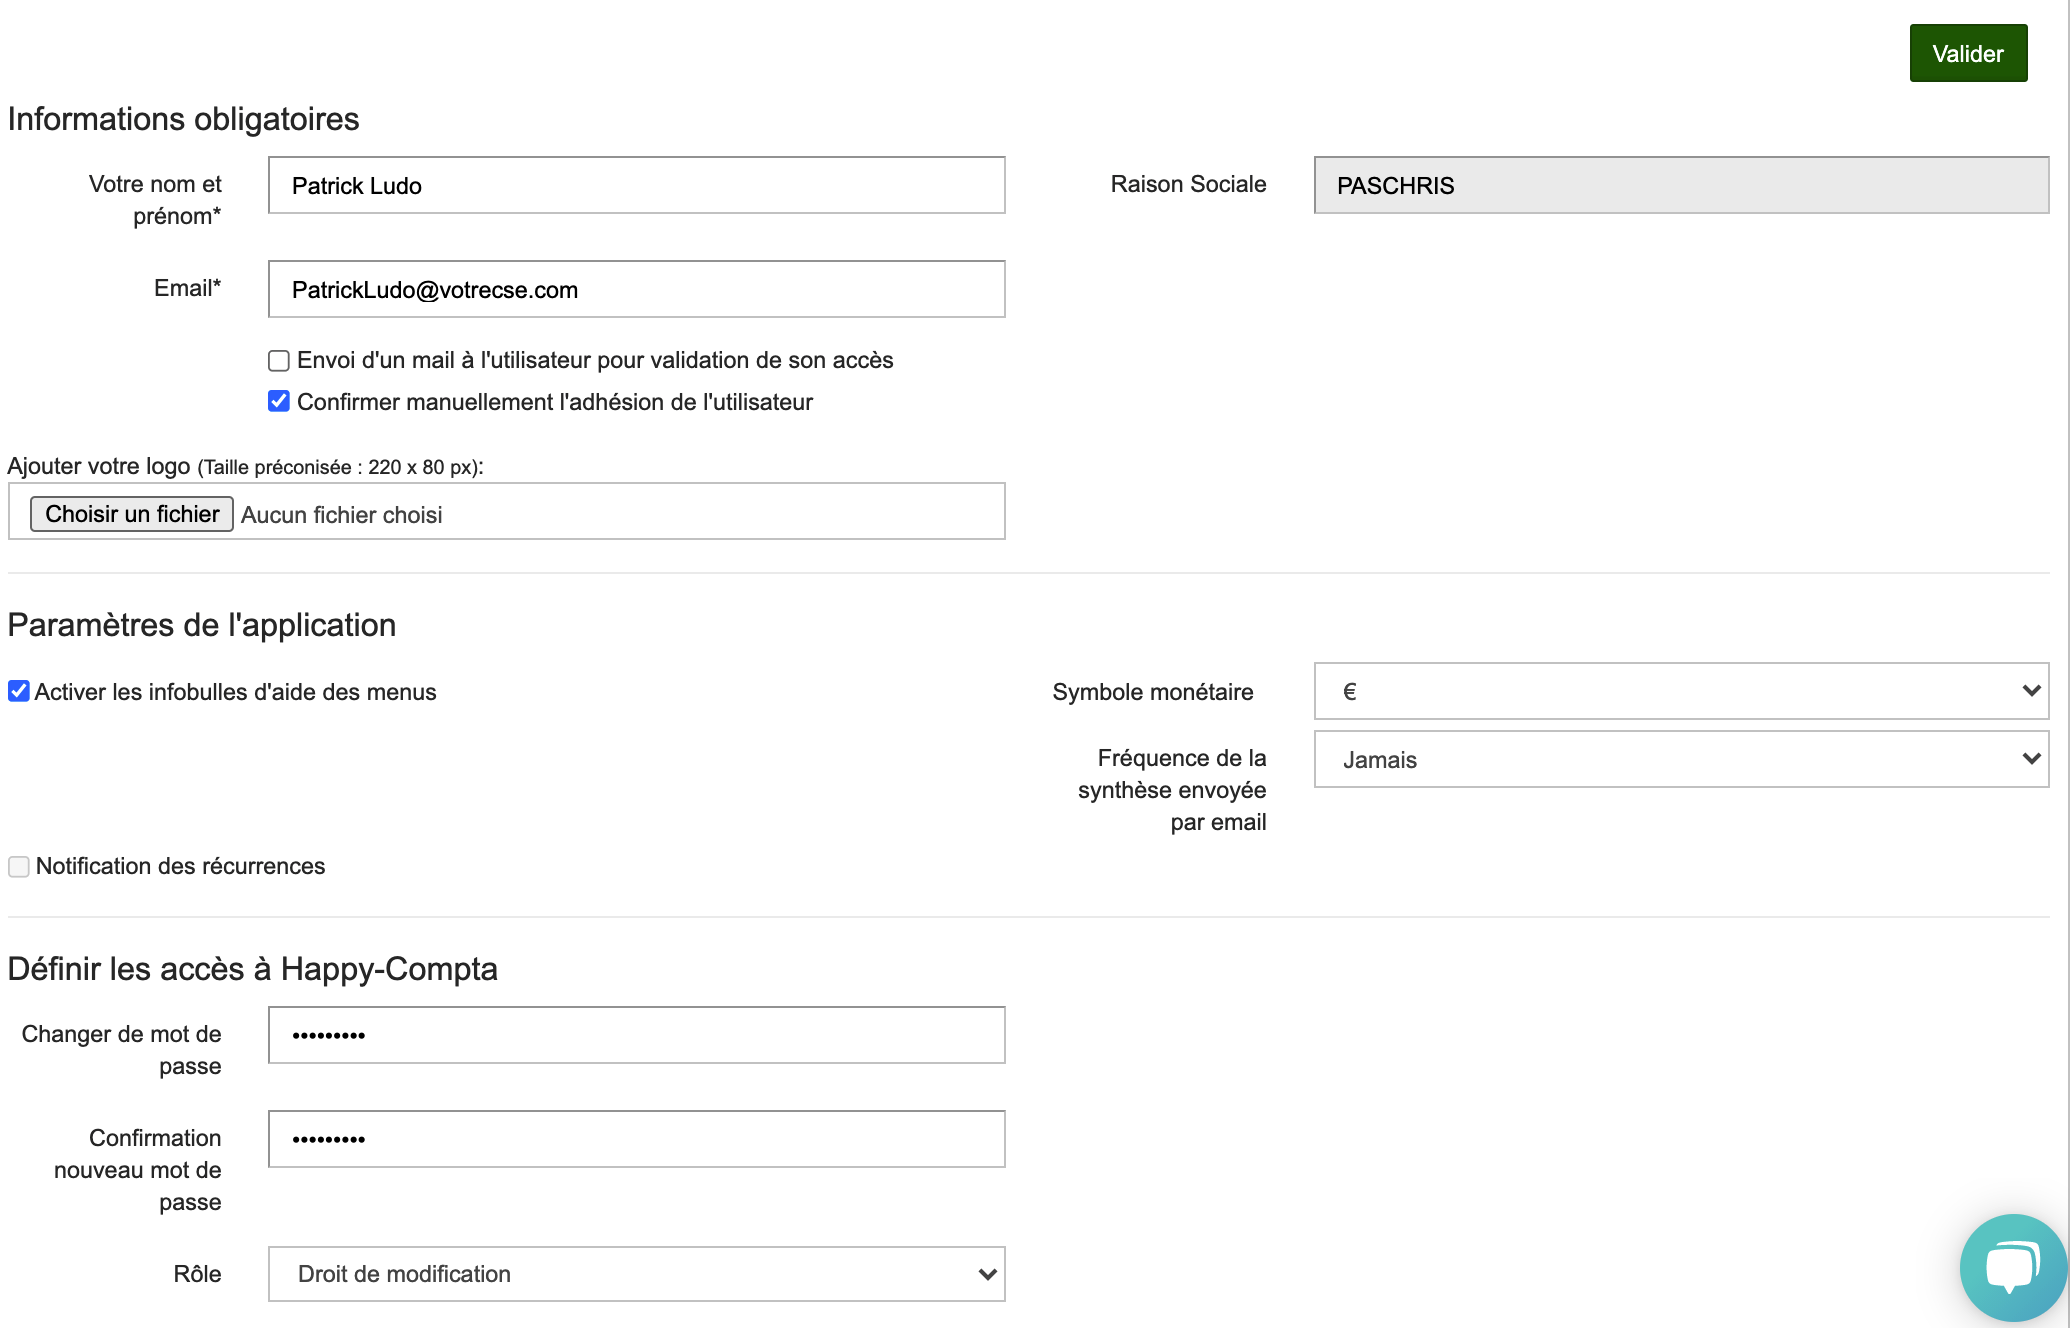The width and height of the screenshot is (2070, 1328).
Task: Open the Symbole monétaire dropdown
Action: (1680, 691)
